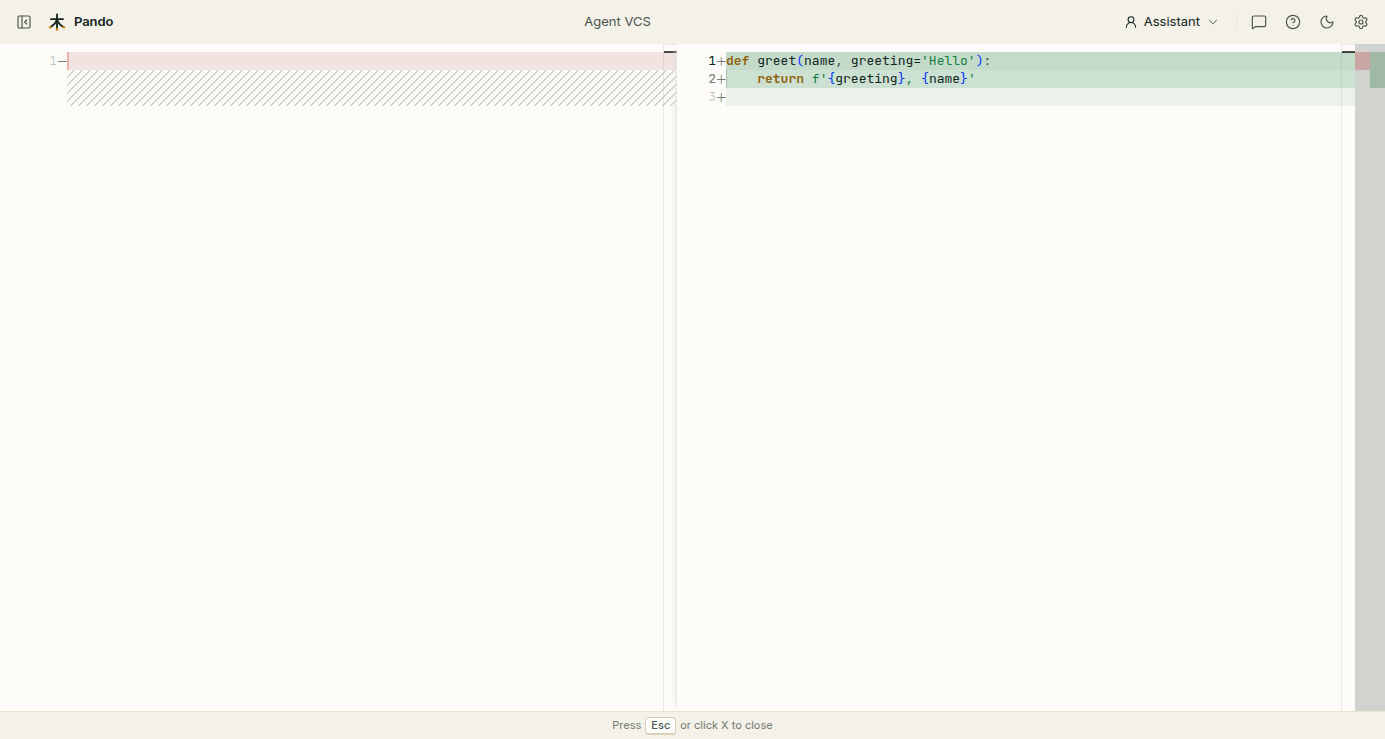The image size is (1385, 739).
Task: Open the settings gear icon
Action: 1361,22
